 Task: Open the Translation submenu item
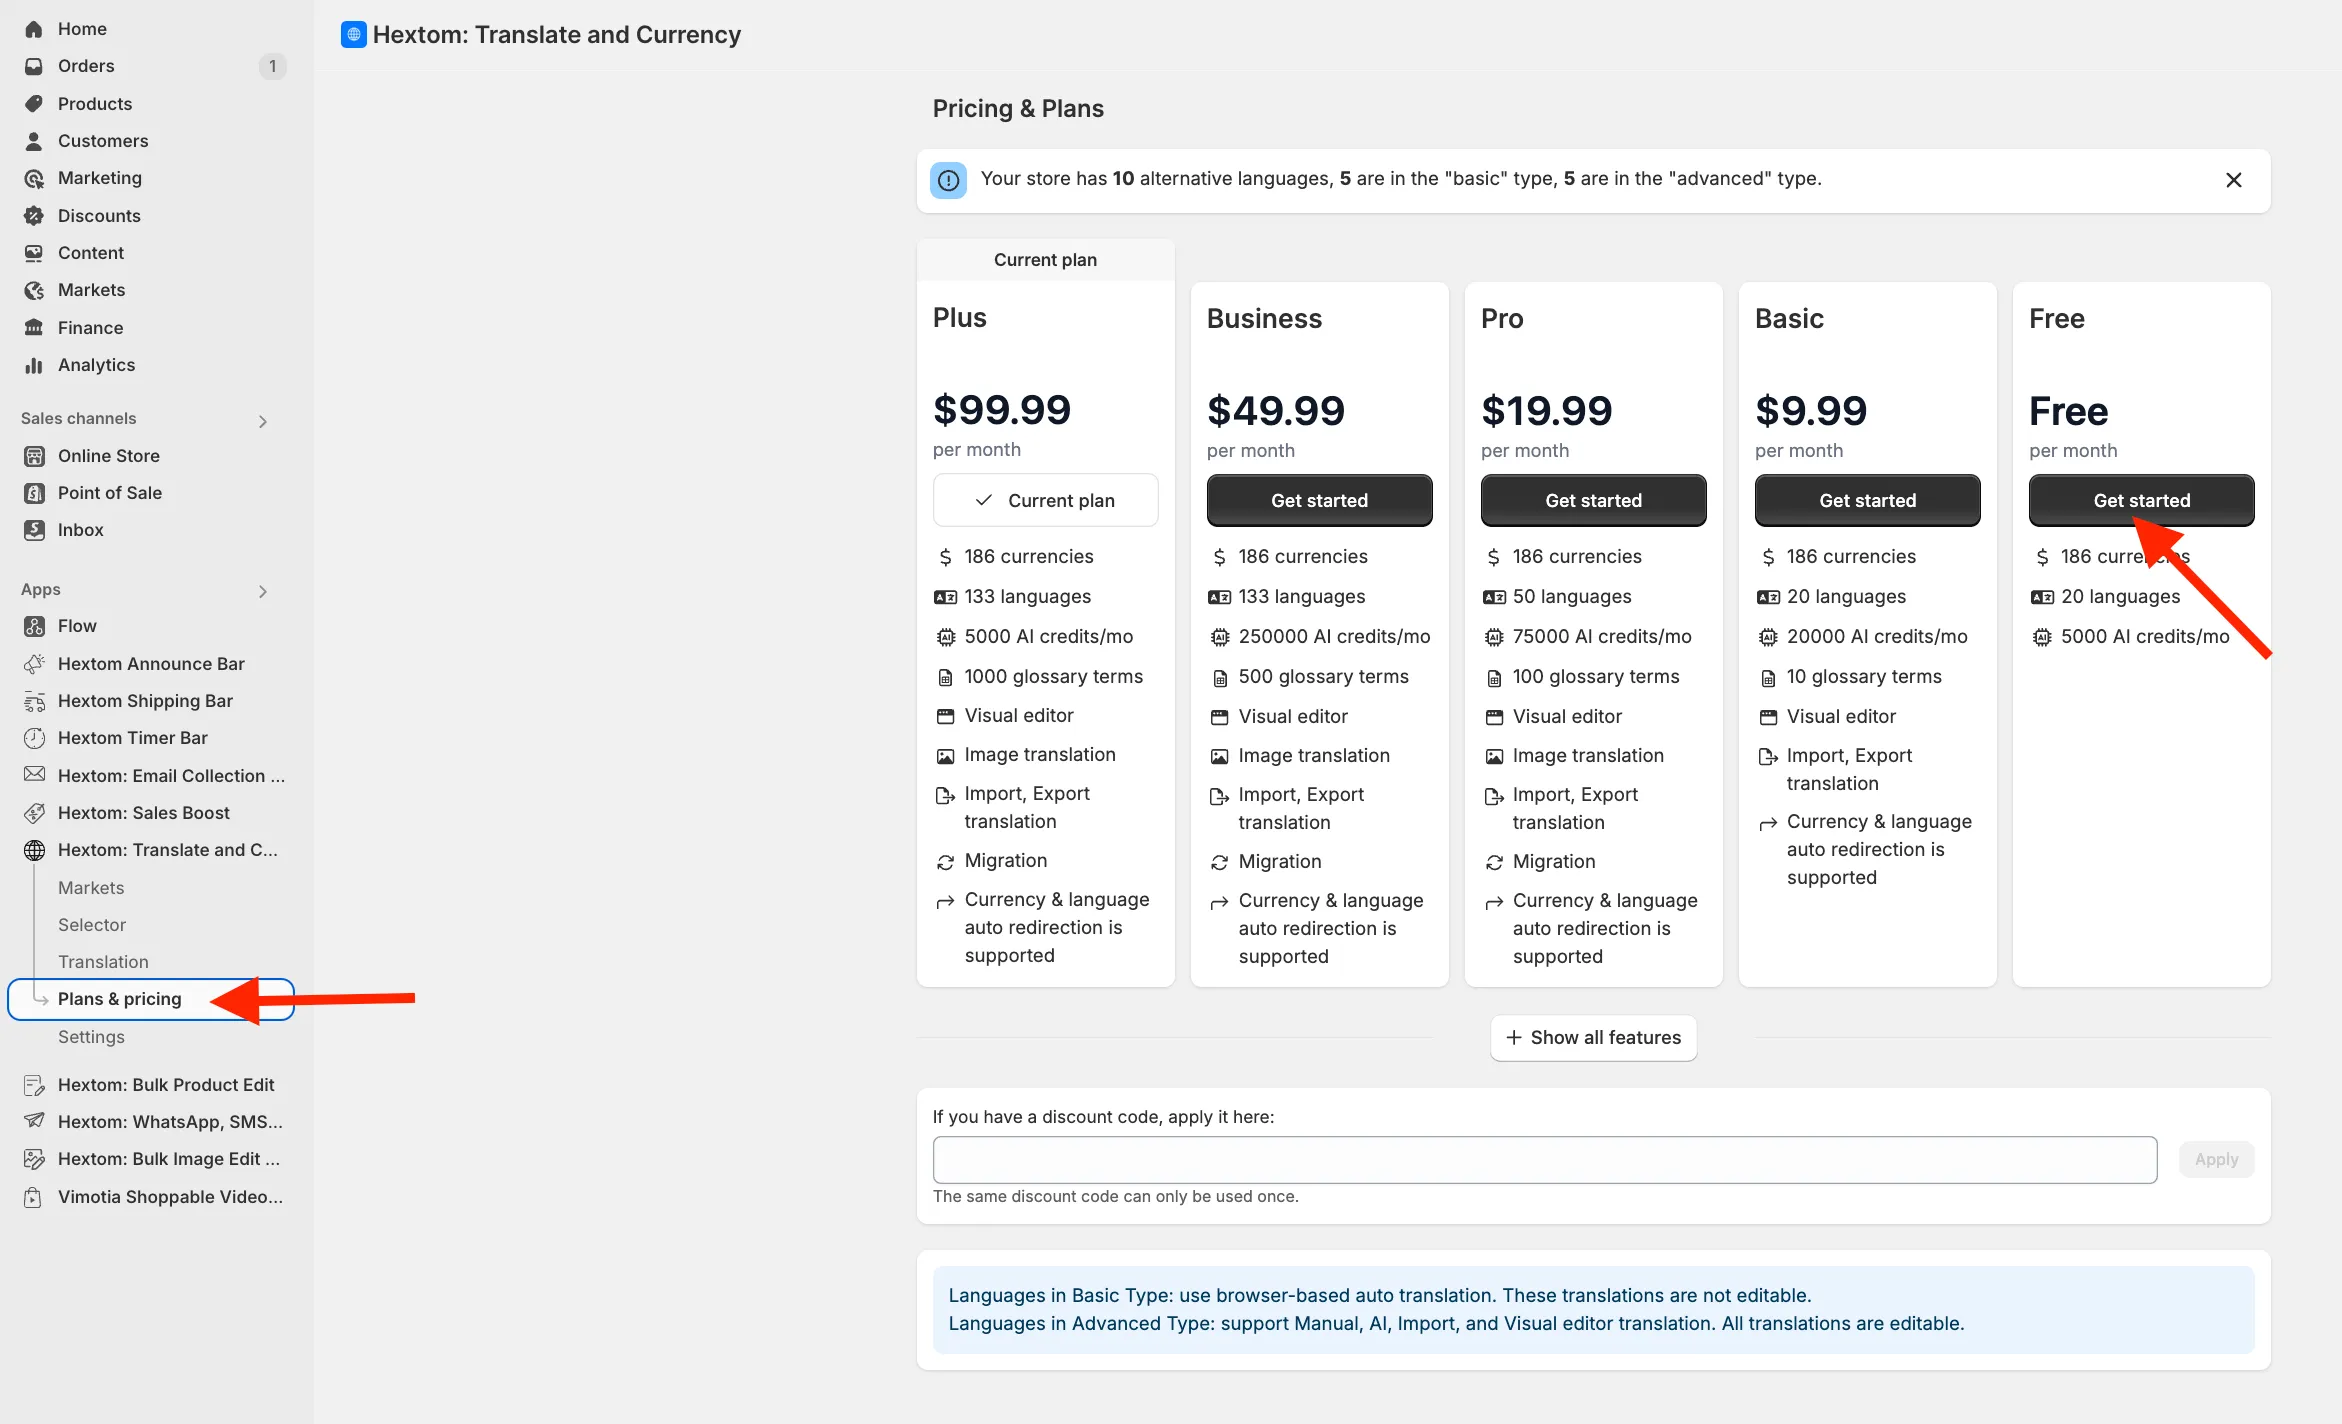click(x=103, y=962)
